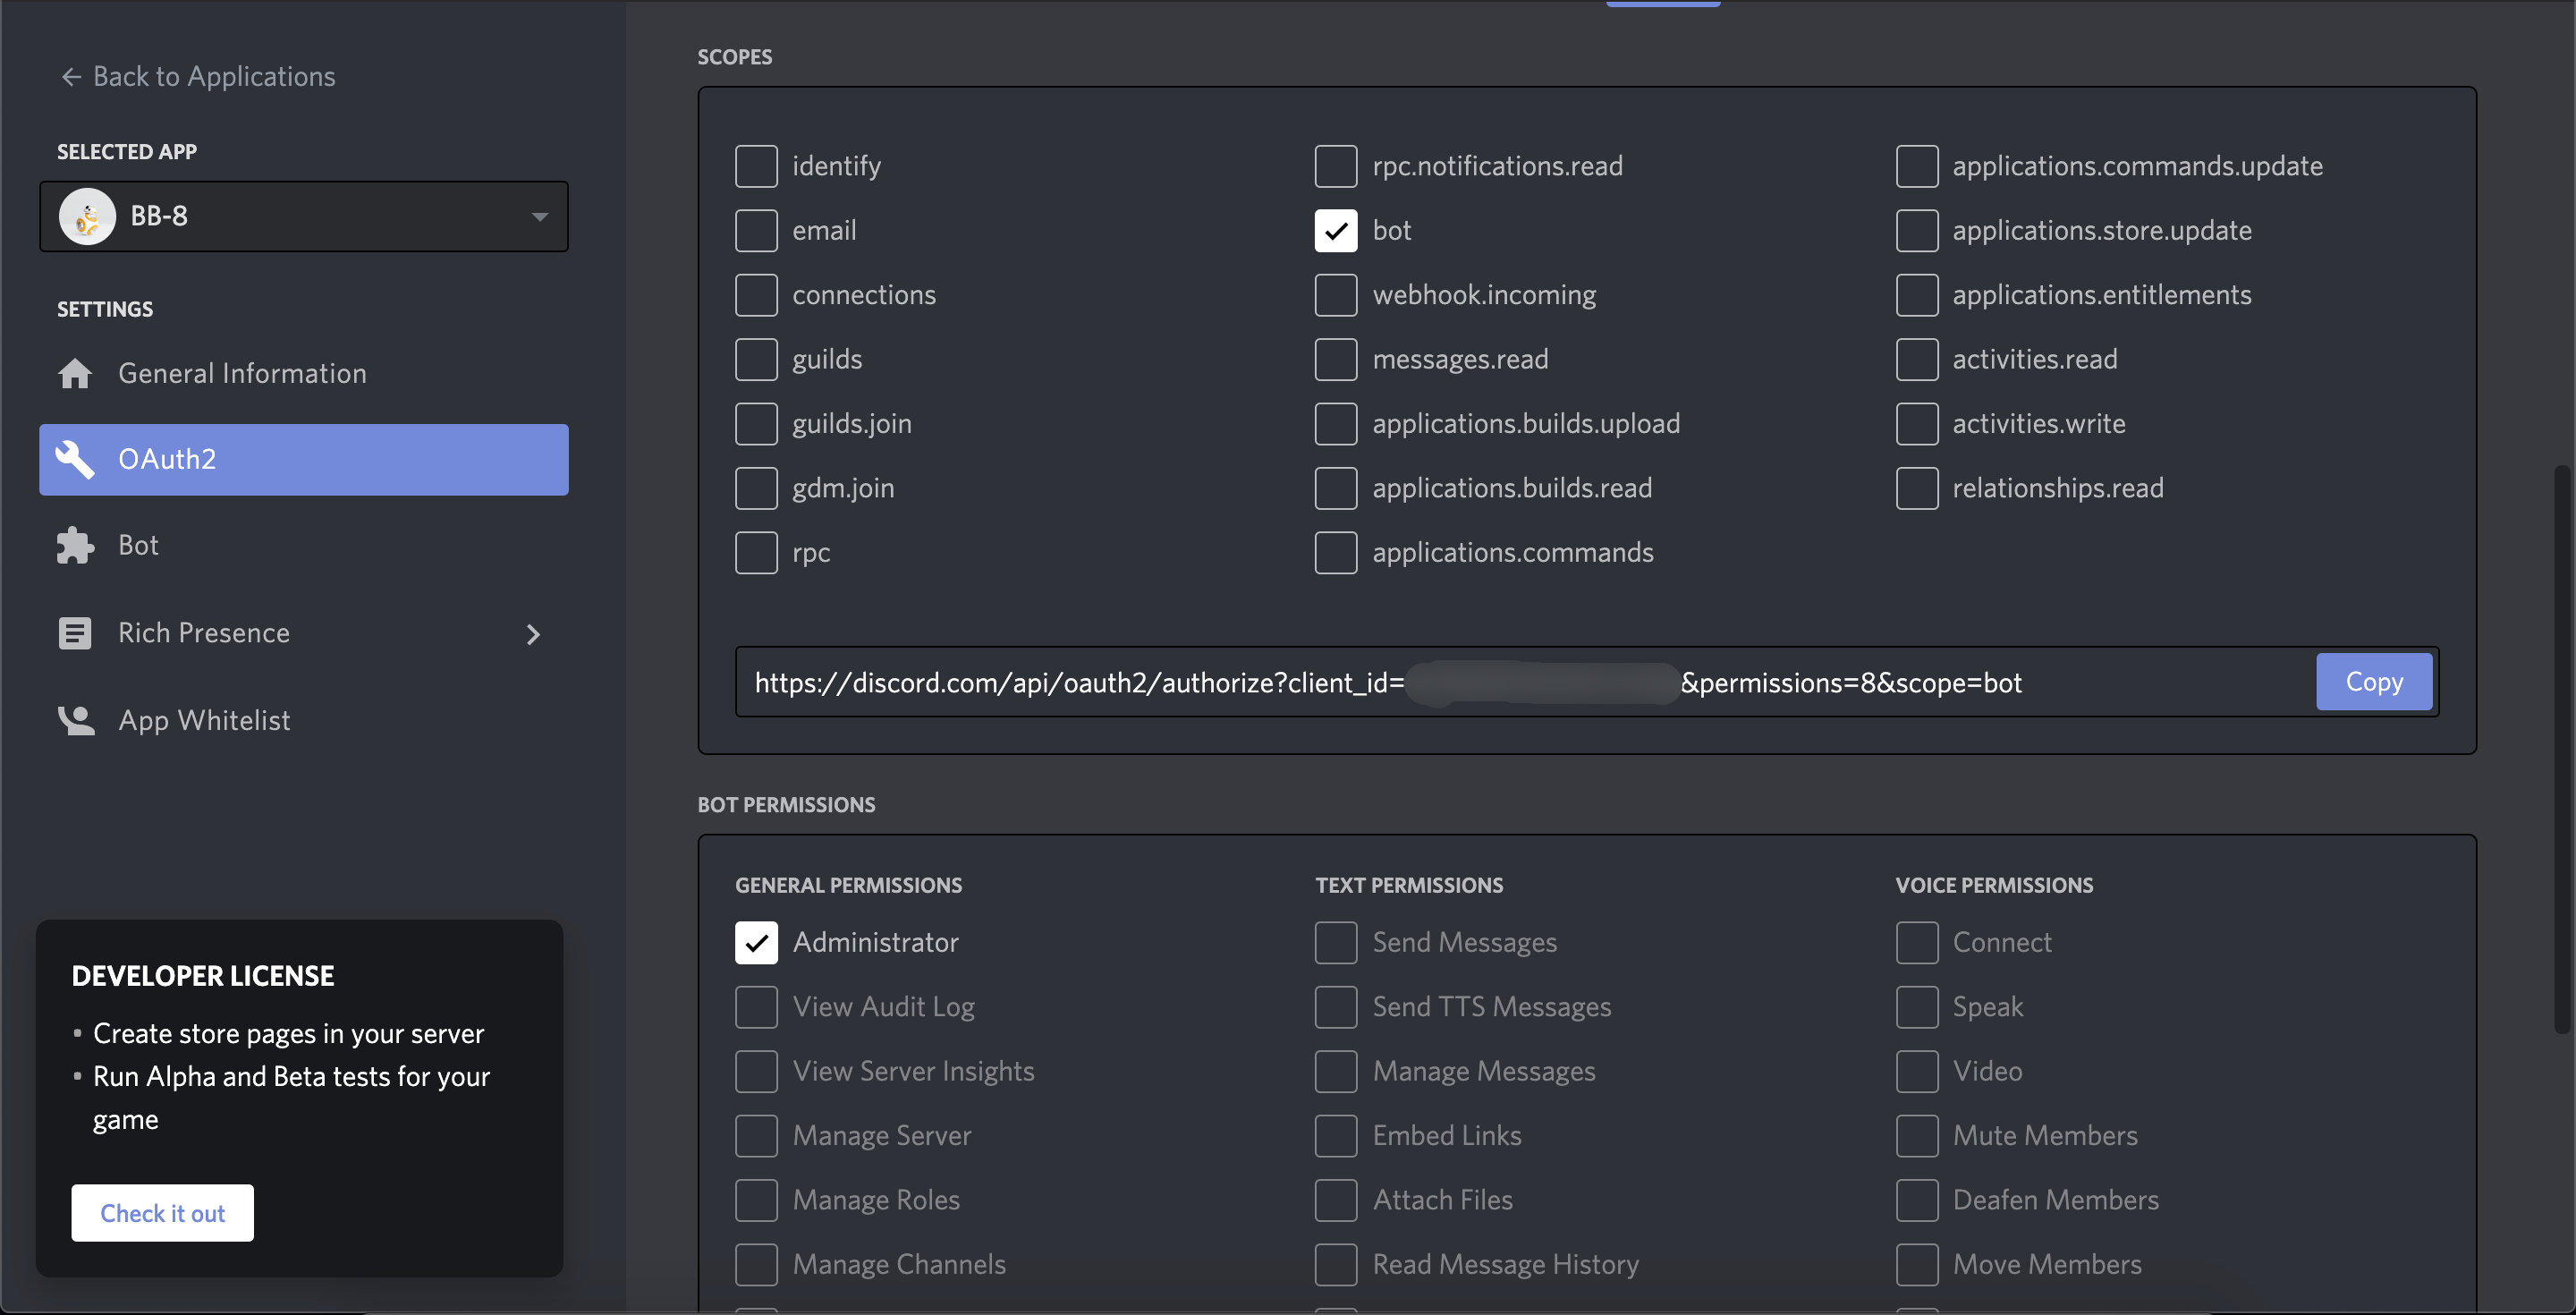Click the puzzle piece icon next to Bot

point(75,545)
